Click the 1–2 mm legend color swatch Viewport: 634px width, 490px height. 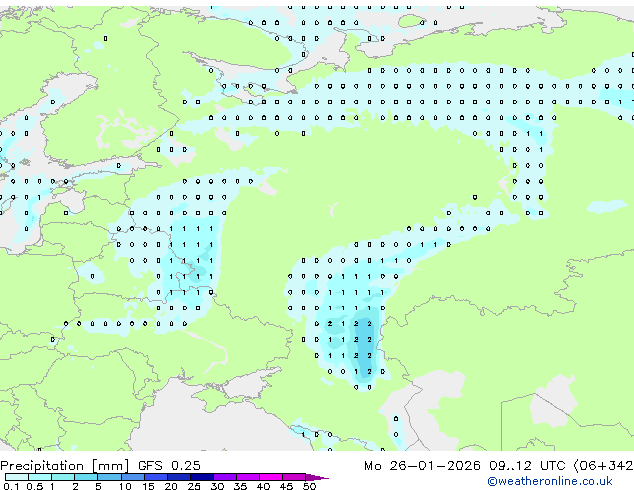(63, 477)
